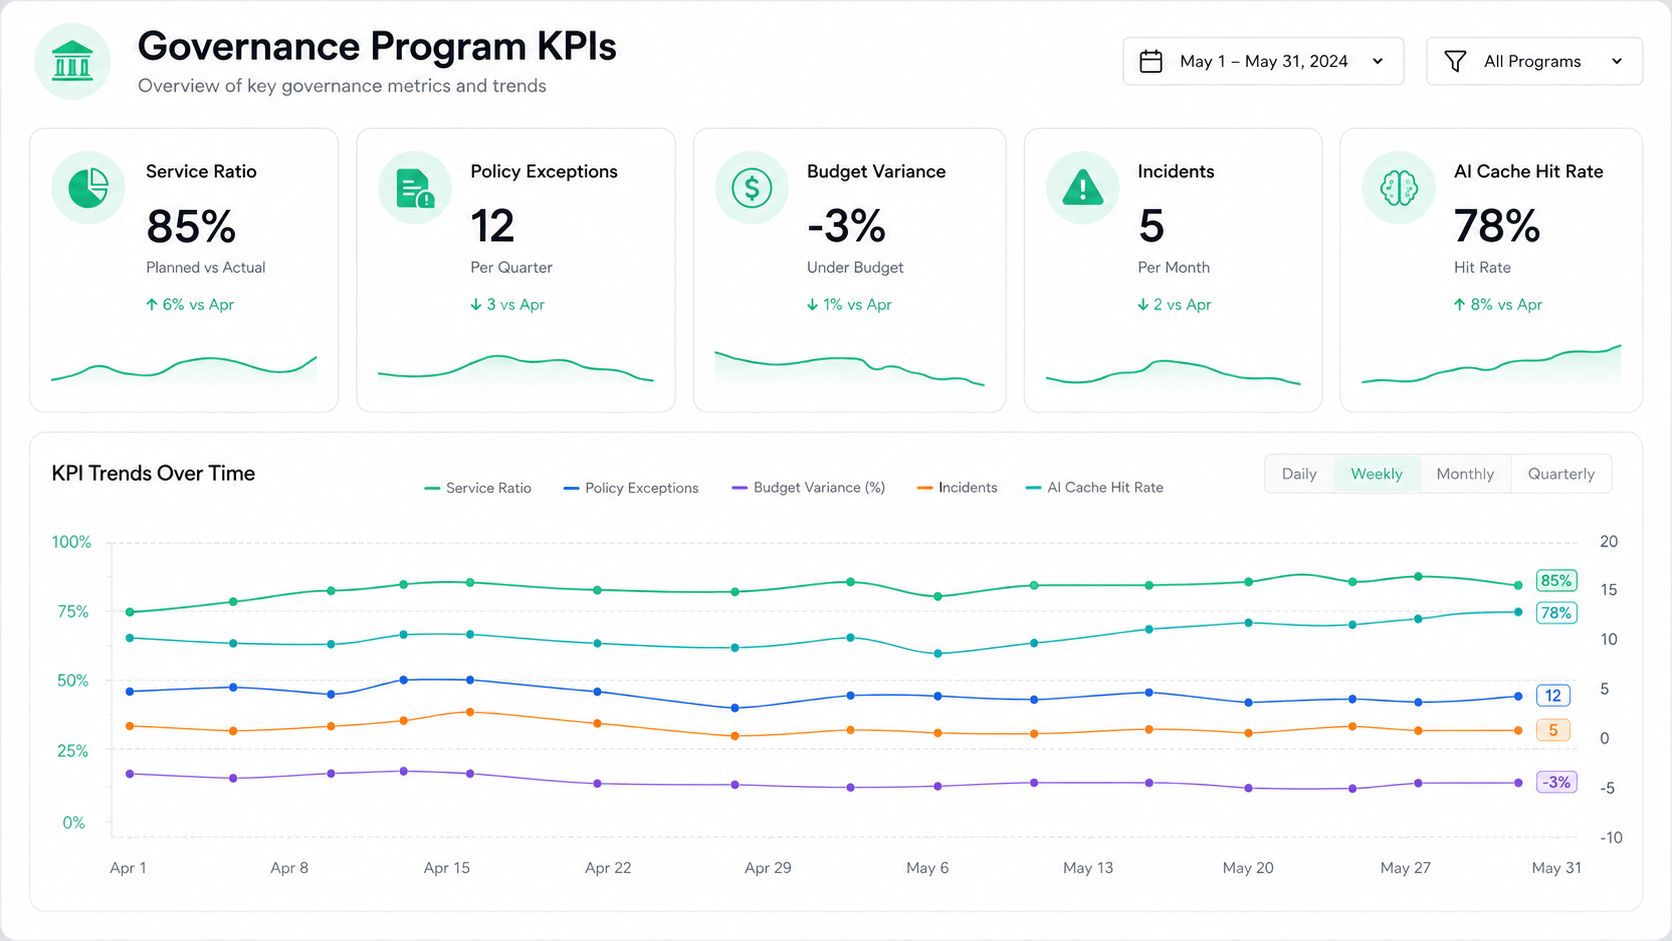This screenshot has width=1672, height=941.
Task: Switch to the Monthly view tab
Action: 1465,474
